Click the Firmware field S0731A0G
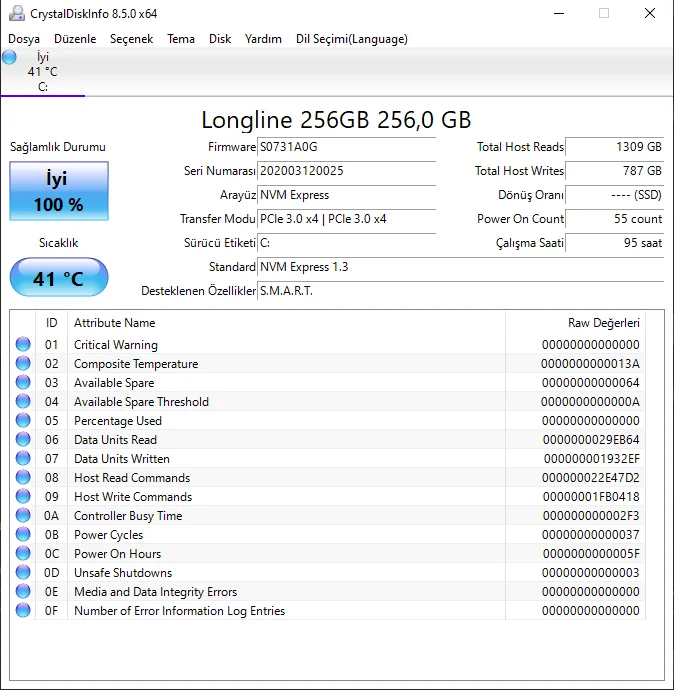Viewport: 674px width, 690px height. (346, 147)
